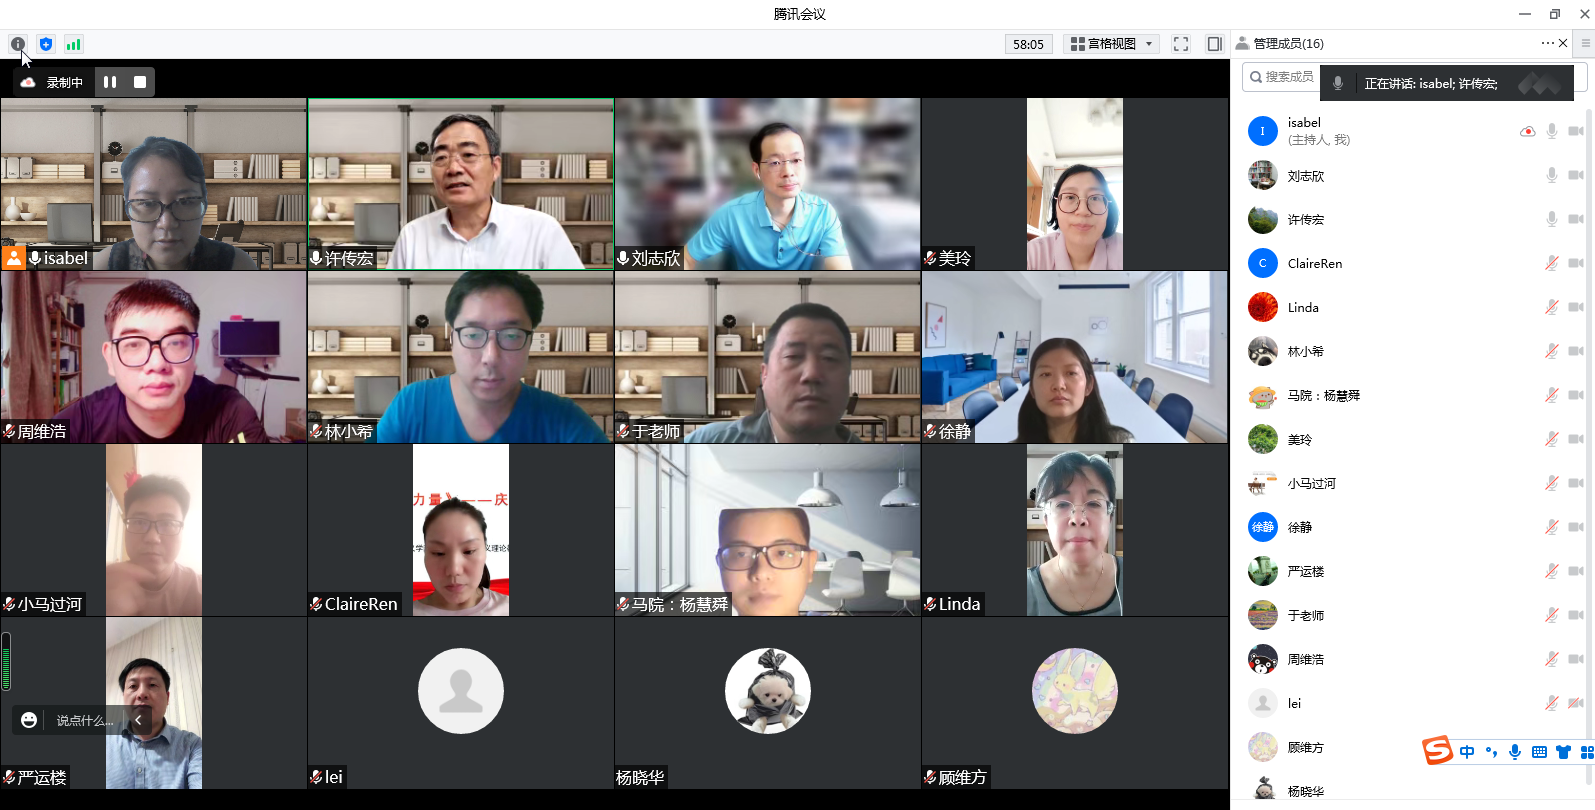Select member Linda in the member list
Image resolution: width=1595 pixels, height=810 pixels.
(x=1303, y=307)
